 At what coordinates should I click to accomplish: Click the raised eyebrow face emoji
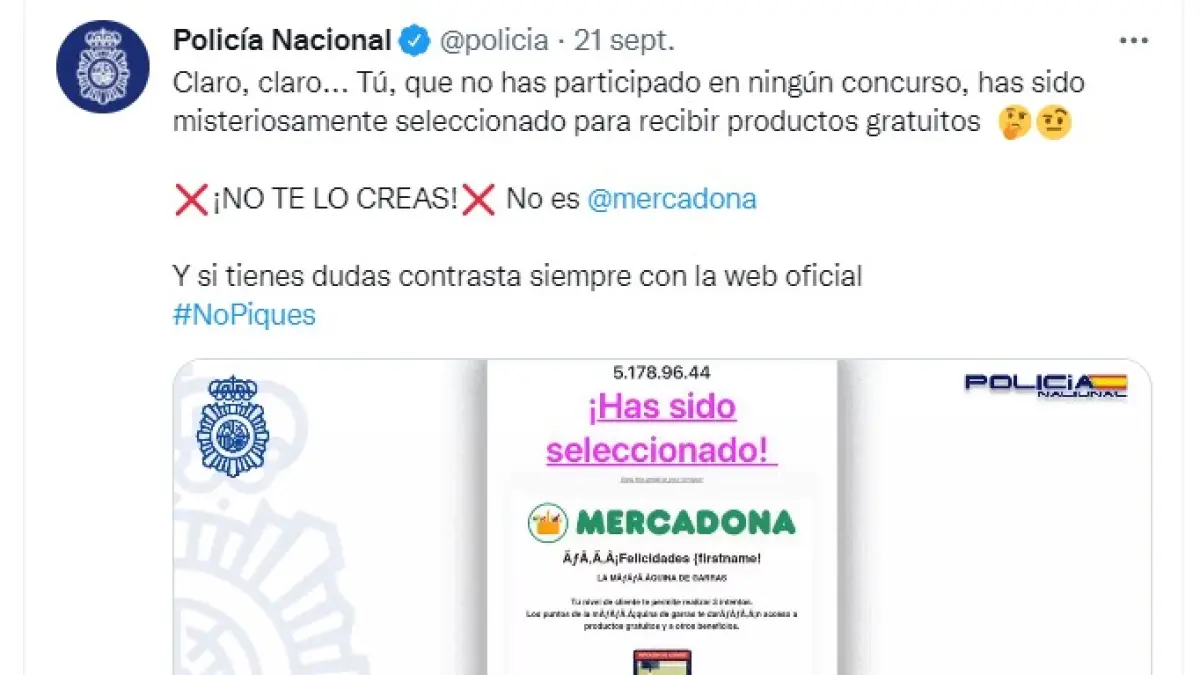coord(1053,122)
